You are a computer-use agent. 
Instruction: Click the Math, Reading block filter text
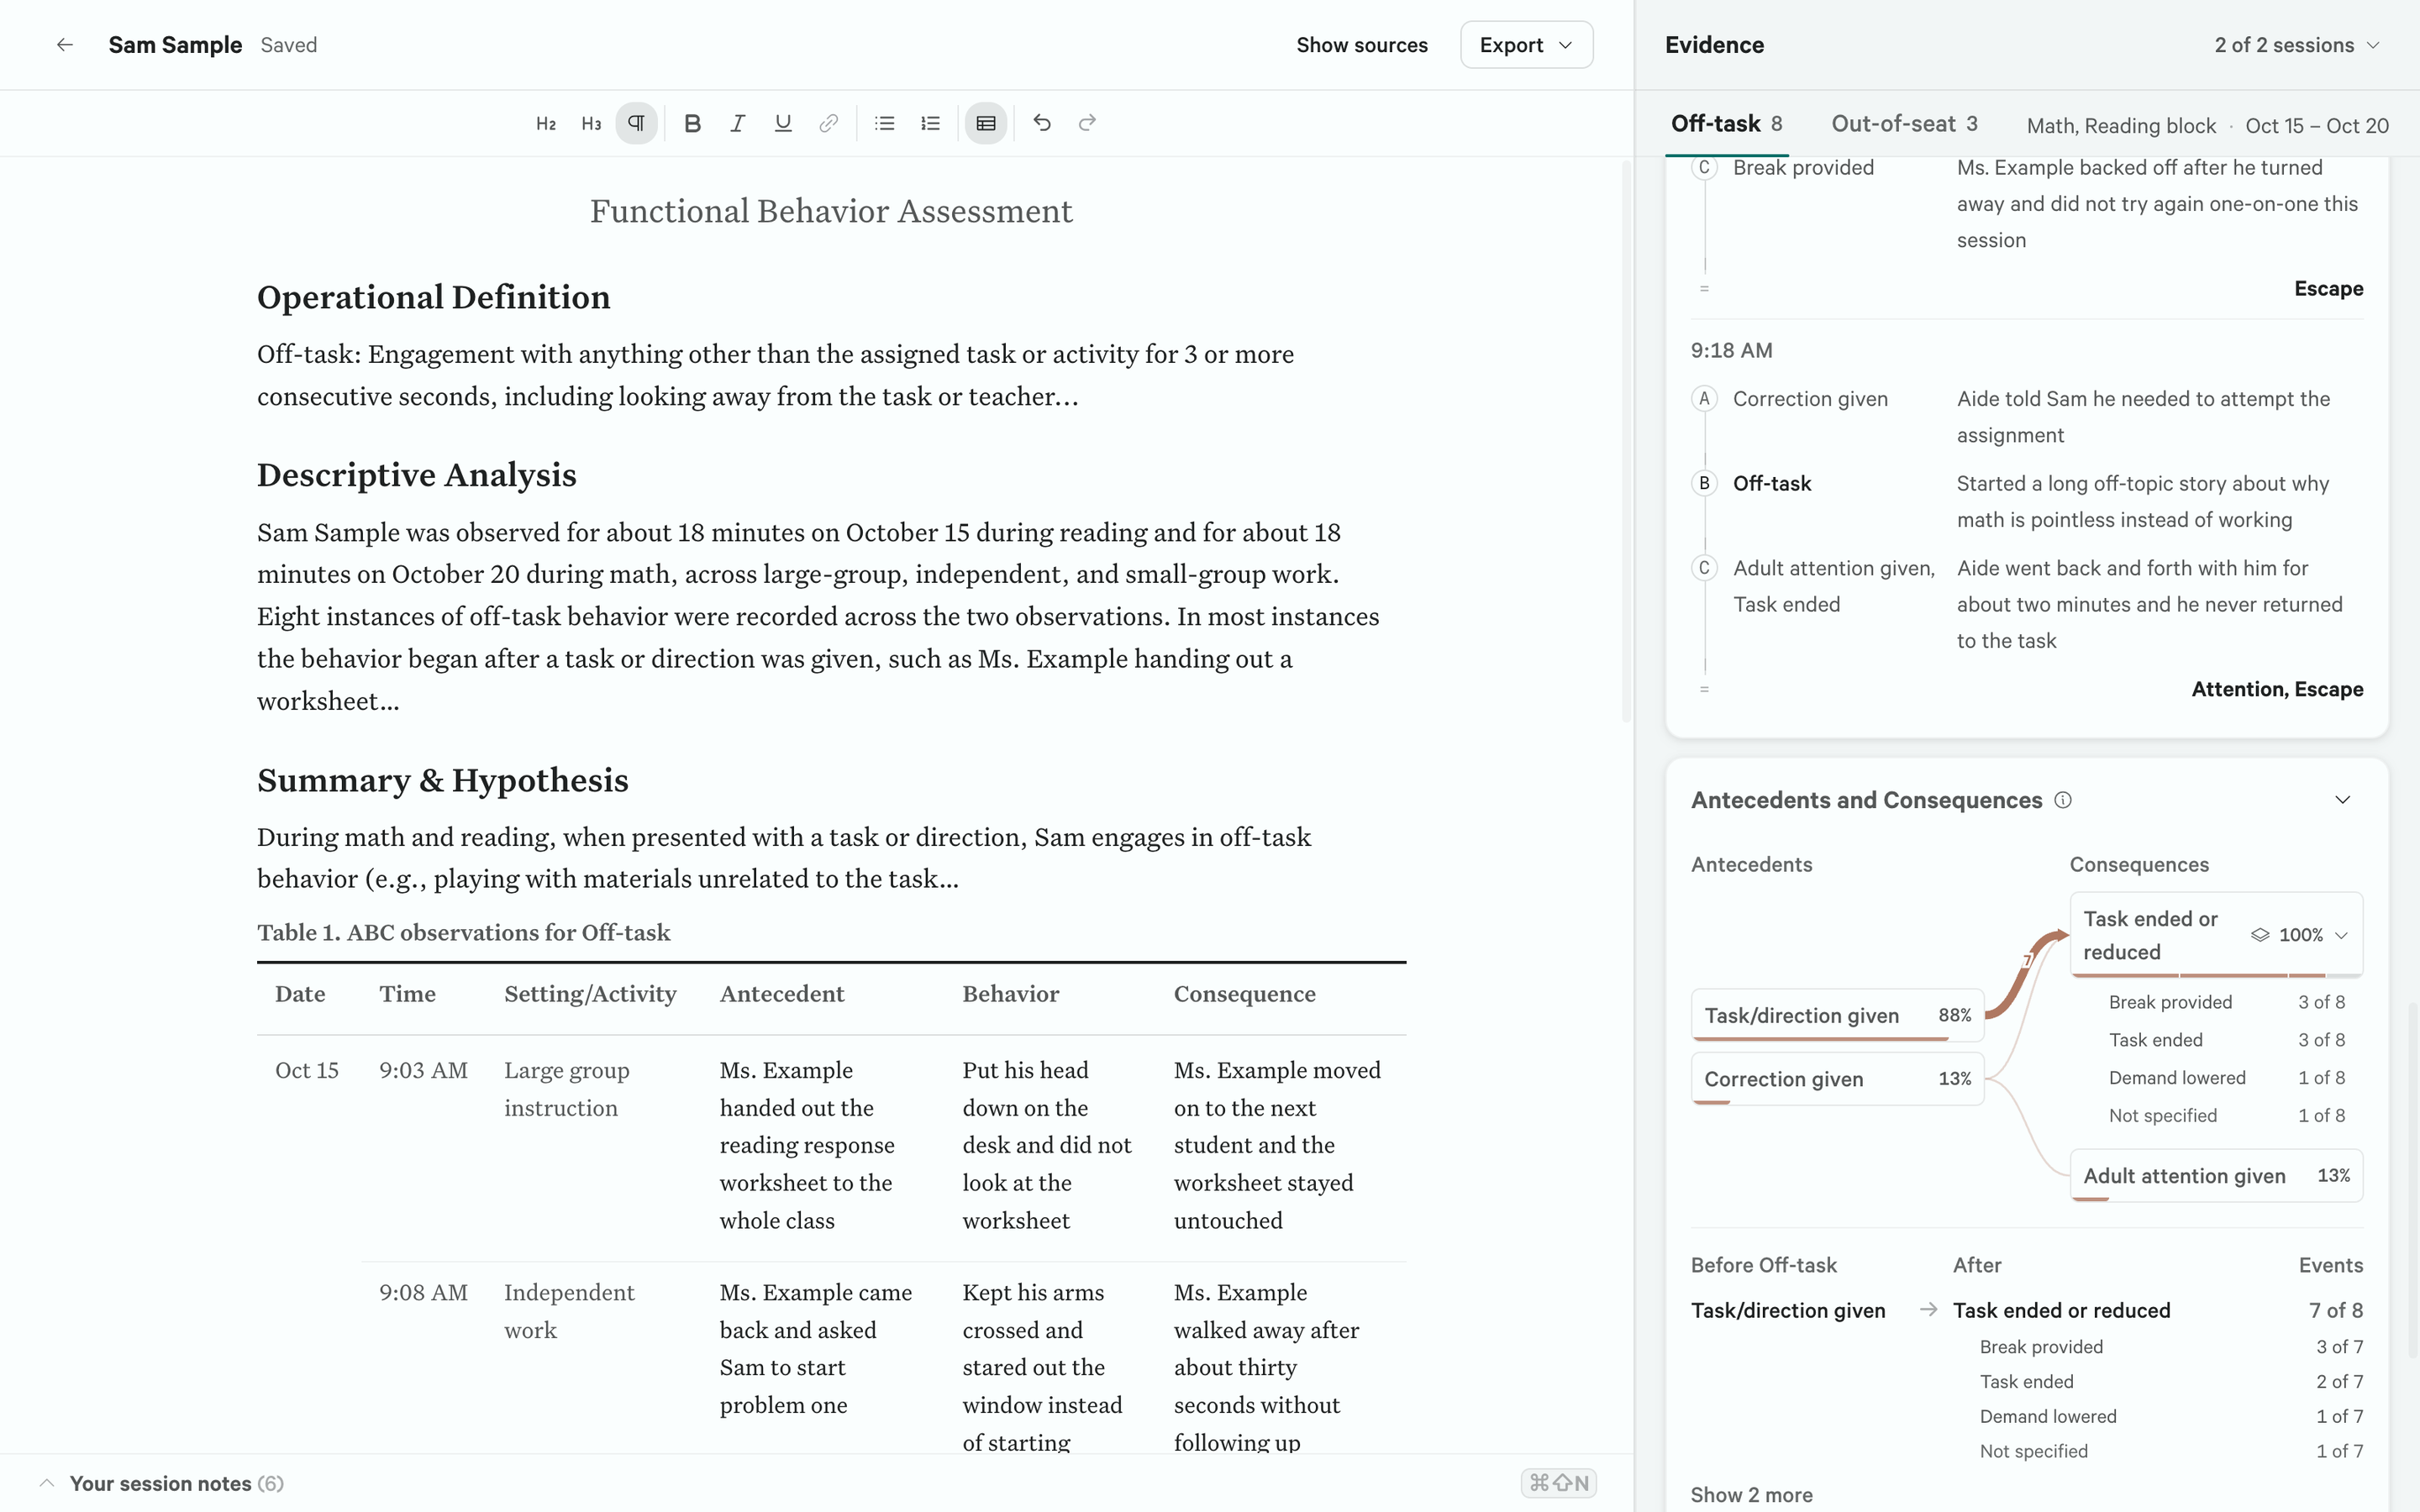pos(2121,126)
